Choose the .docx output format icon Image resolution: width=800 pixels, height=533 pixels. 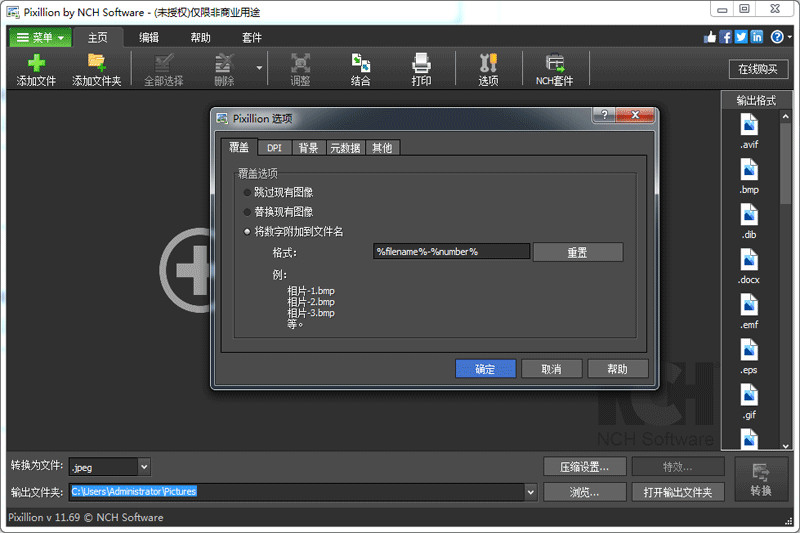point(749,261)
